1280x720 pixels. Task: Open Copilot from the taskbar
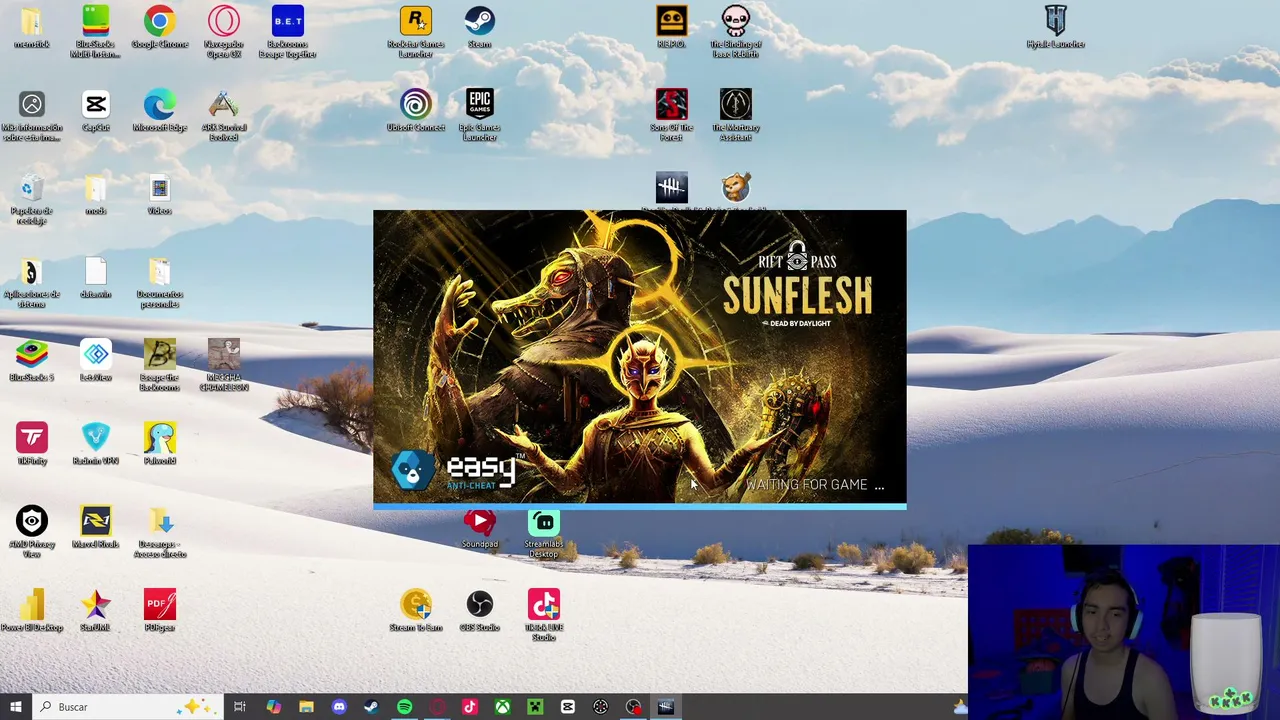(x=273, y=707)
